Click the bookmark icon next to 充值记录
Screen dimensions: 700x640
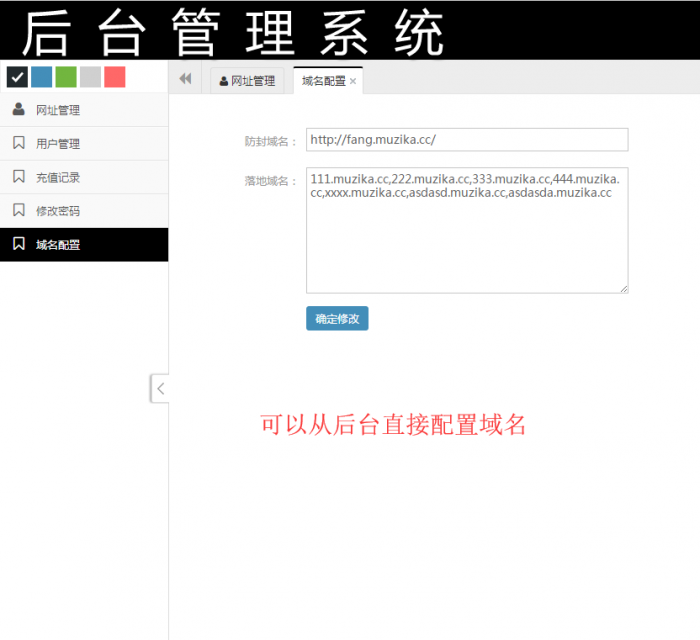[18, 177]
